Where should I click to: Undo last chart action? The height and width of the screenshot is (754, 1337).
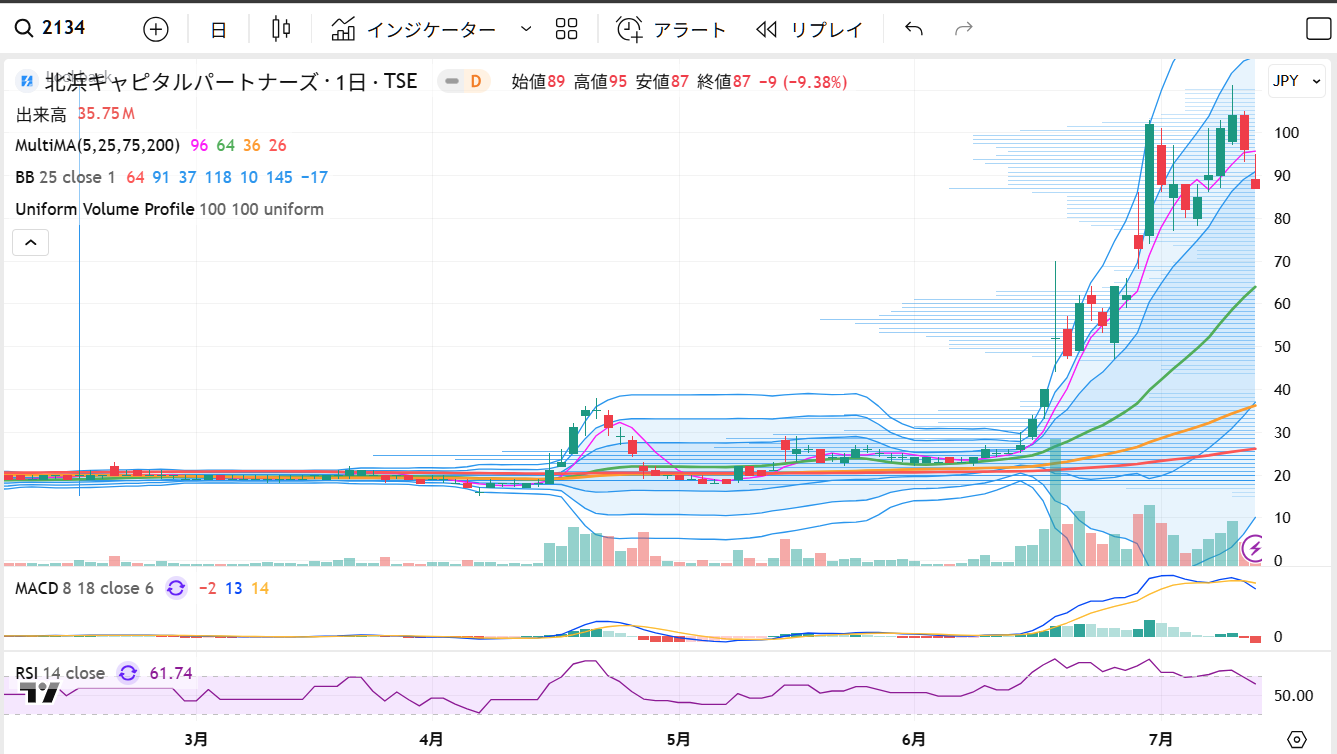(x=914, y=29)
